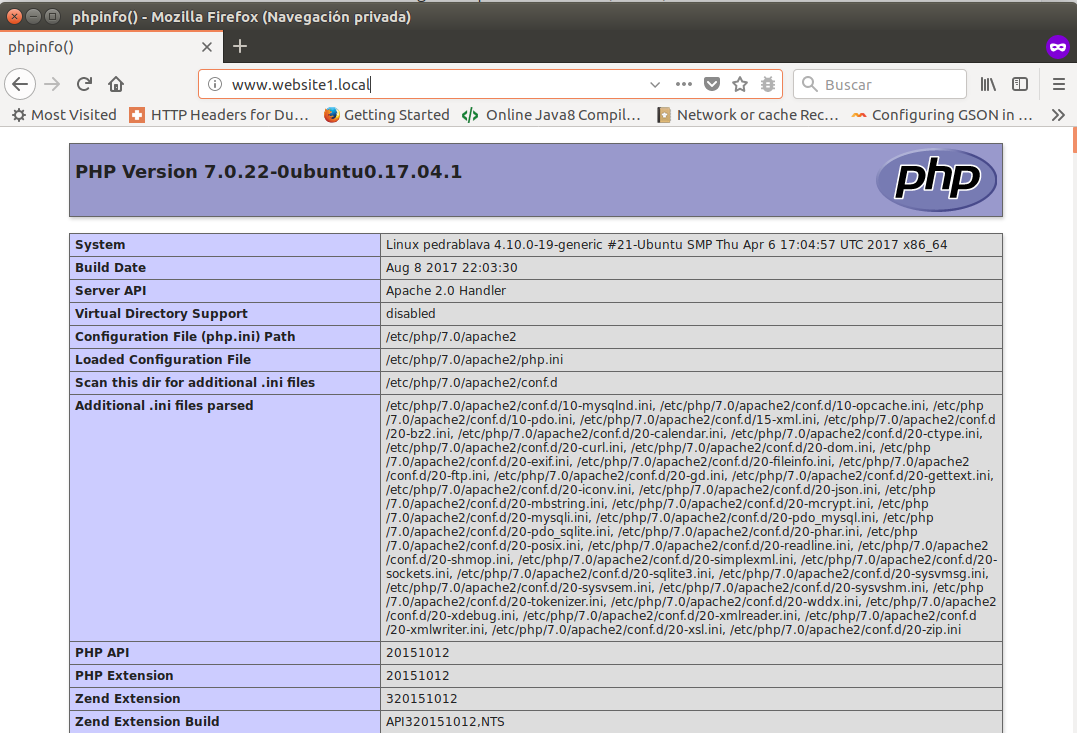Screen dimensions: 1077x733
Task: Open the Firefox hamburger menu
Action: coord(1059,84)
